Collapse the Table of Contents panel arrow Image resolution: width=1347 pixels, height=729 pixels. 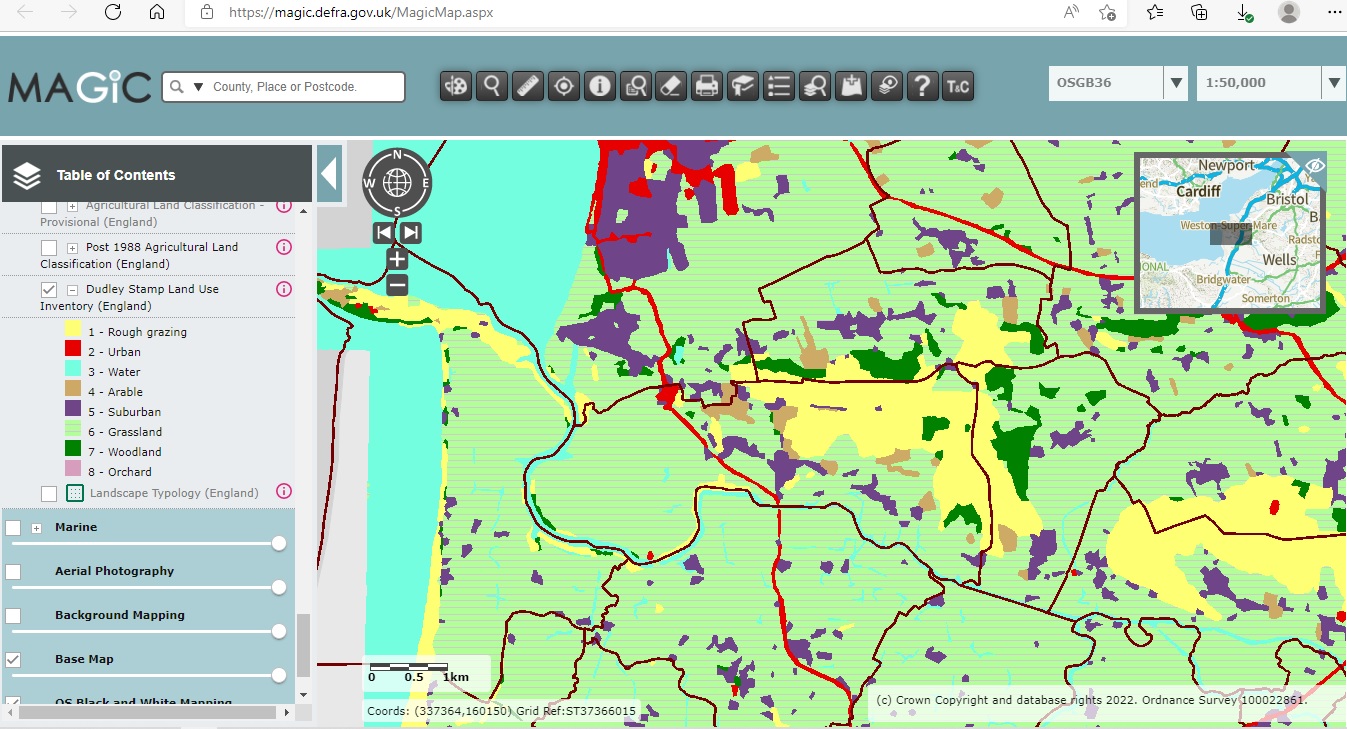pos(328,175)
